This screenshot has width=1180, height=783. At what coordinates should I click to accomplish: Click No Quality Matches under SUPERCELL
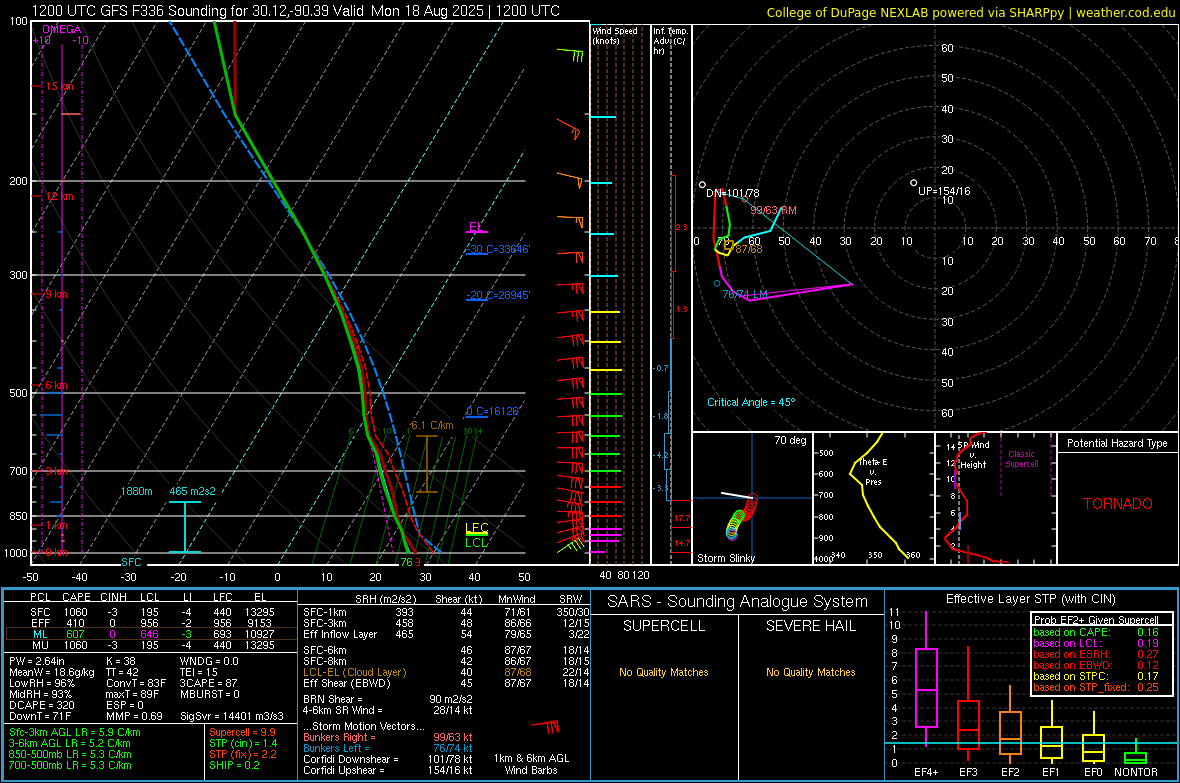coord(664,672)
